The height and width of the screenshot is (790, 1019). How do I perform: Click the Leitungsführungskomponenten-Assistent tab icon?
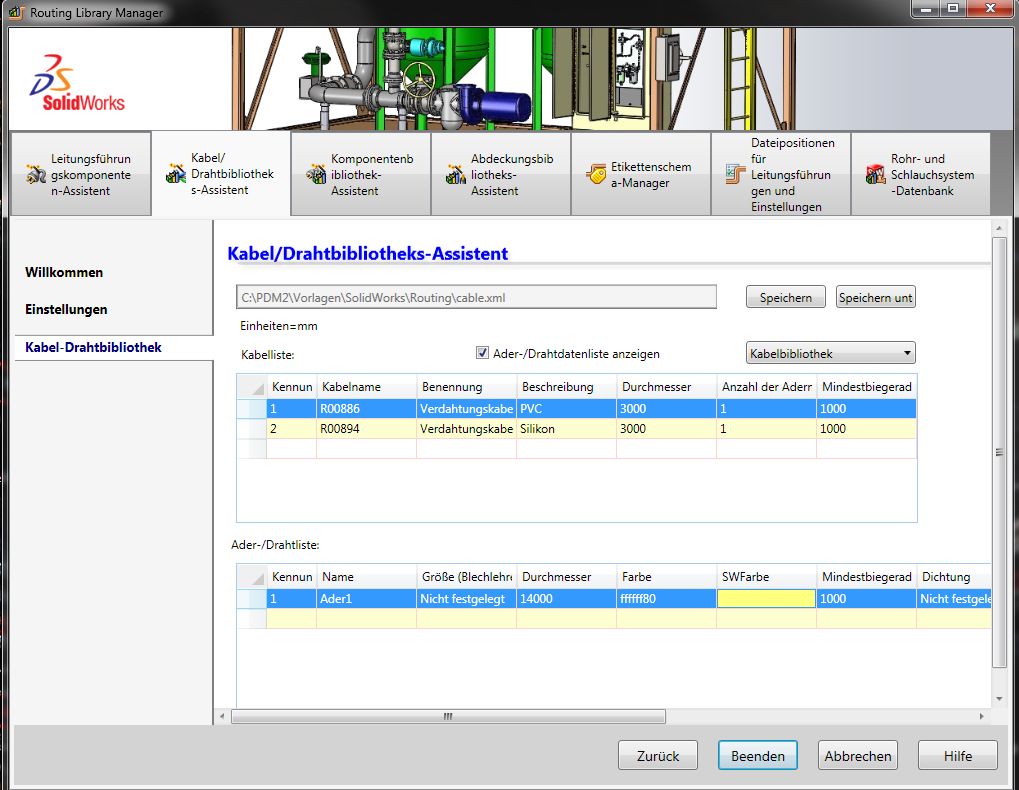point(36,175)
